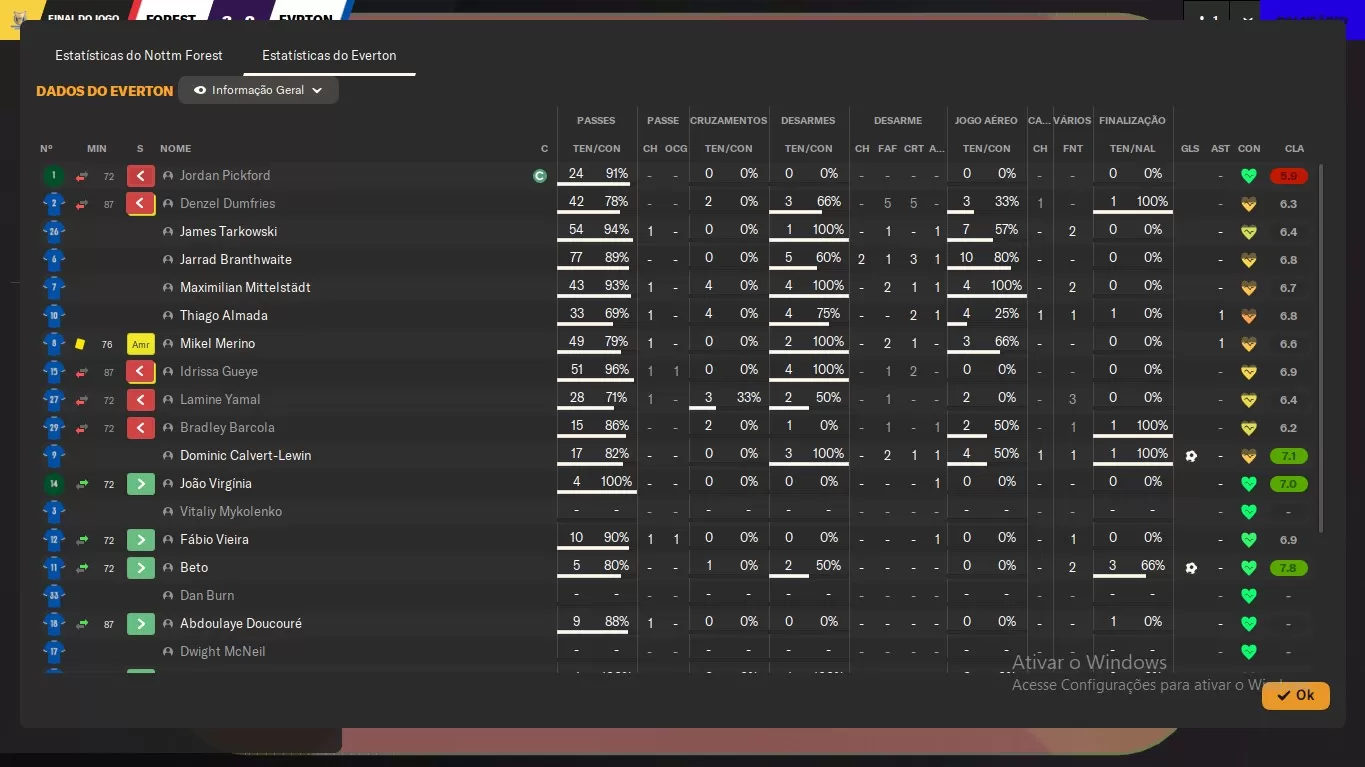Screen dimensions: 1365x767
Task: Sort by the AST assists column header
Action: [1220, 149]
